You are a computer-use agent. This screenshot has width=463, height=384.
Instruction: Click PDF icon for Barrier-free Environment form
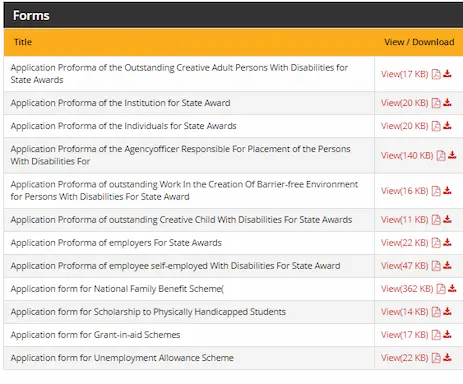pos(436,191)
